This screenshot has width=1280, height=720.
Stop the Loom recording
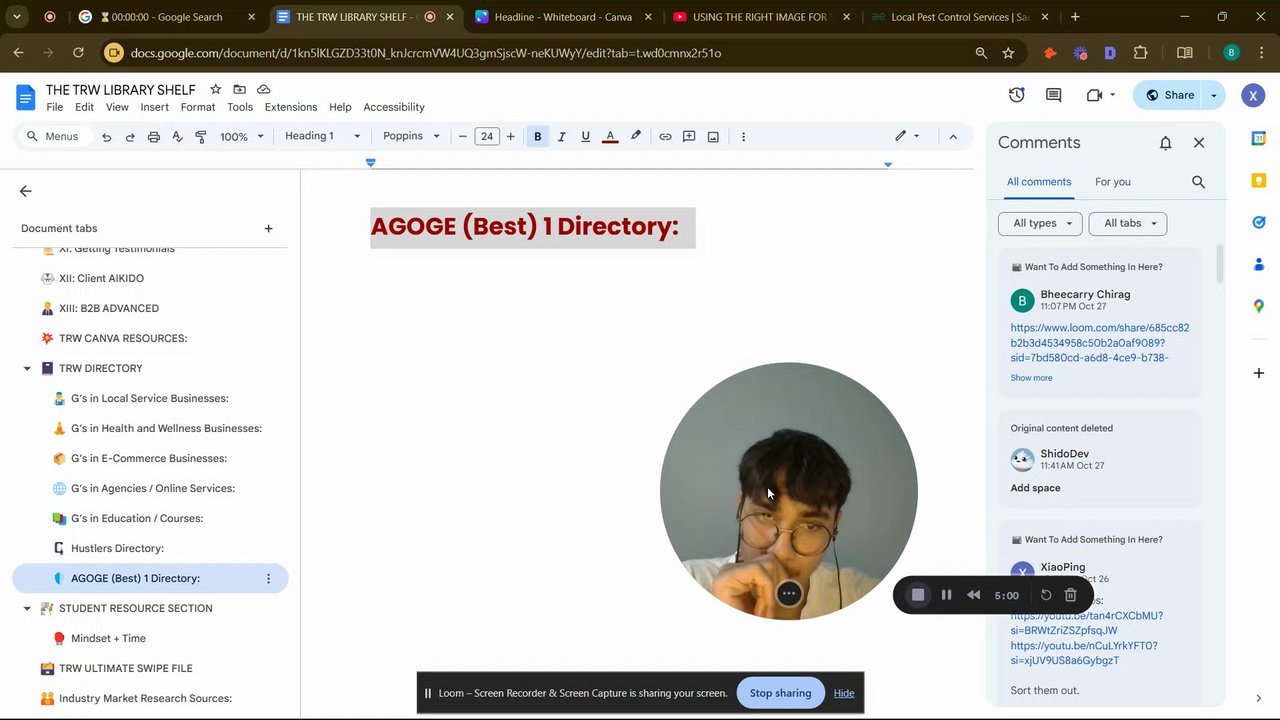click(918, 595)
